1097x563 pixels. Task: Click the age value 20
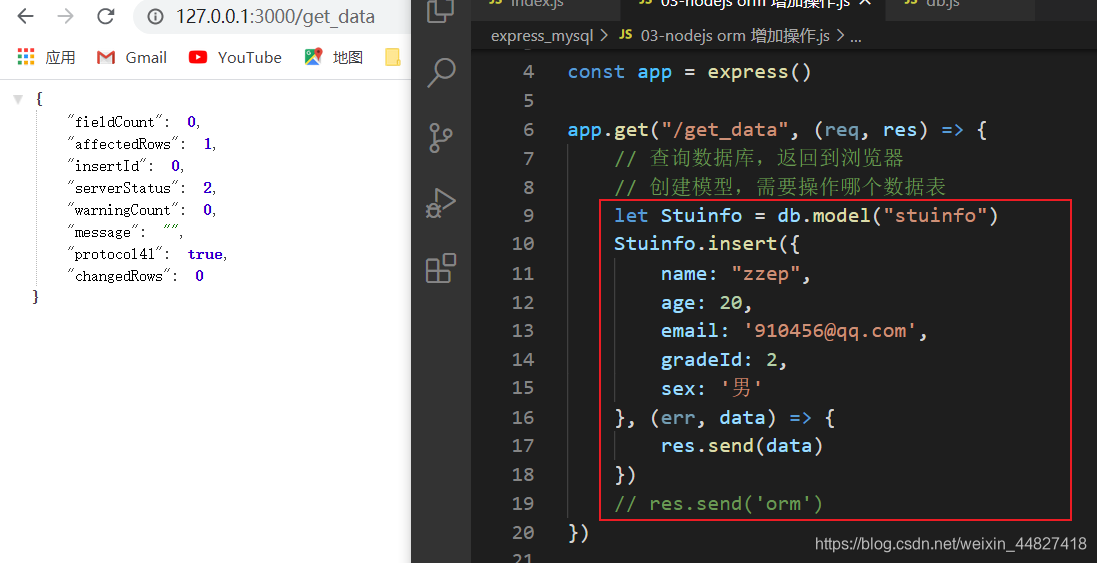click(x=730, y=302)
